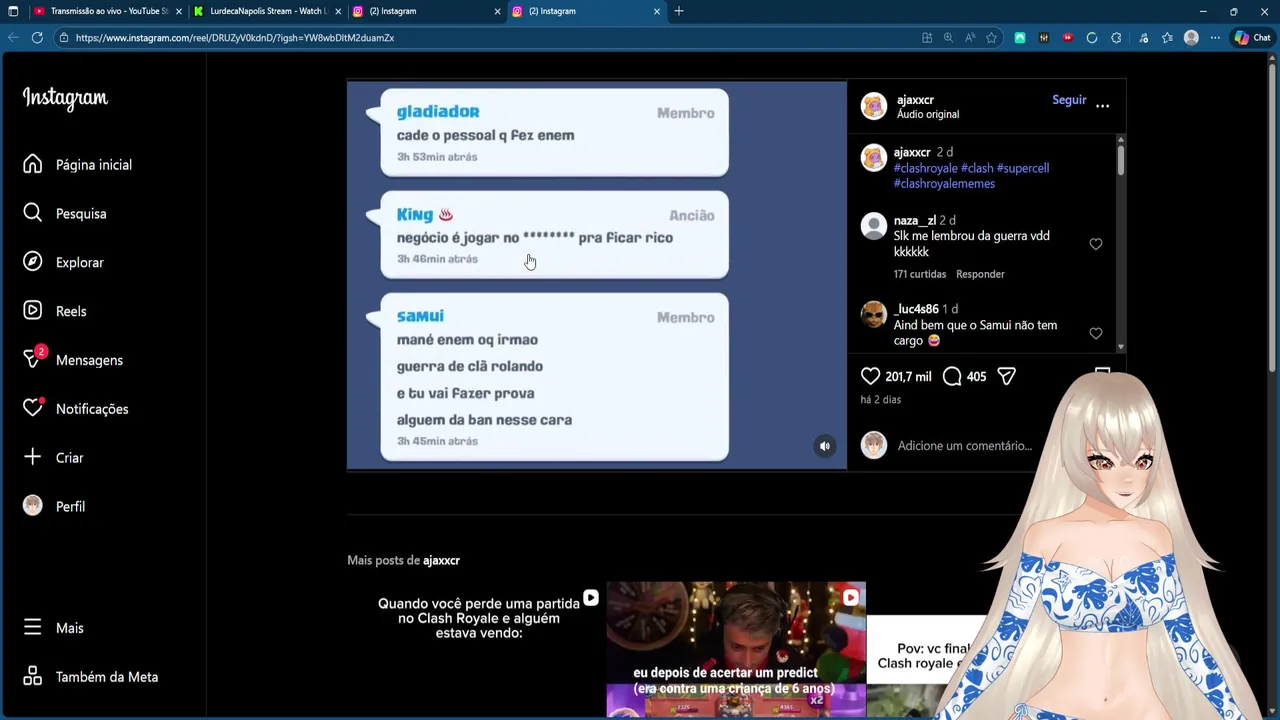Click the Reels play icon in sidebar
Screen dimensions: 1280x720
click(x=33, y=311)
